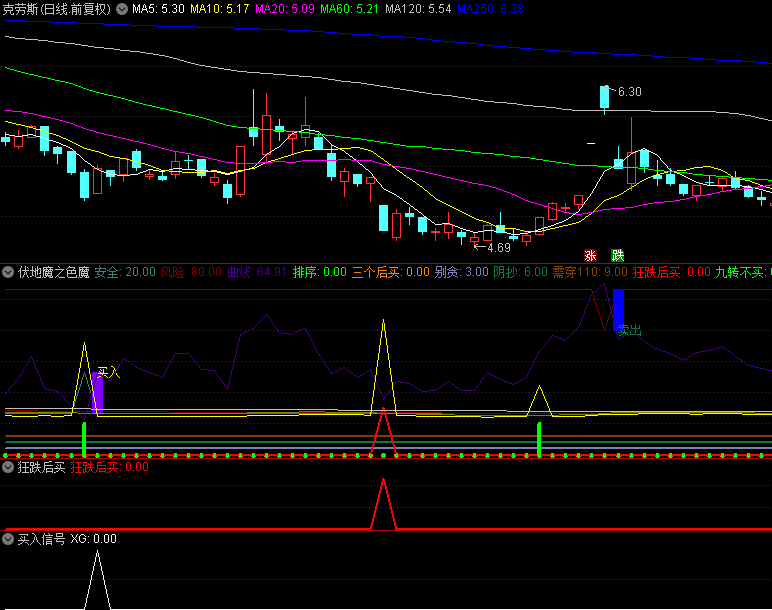Select the MA20: 5.09 label
772x610 pixels.
pyautogui.click(x=285, y=9)
